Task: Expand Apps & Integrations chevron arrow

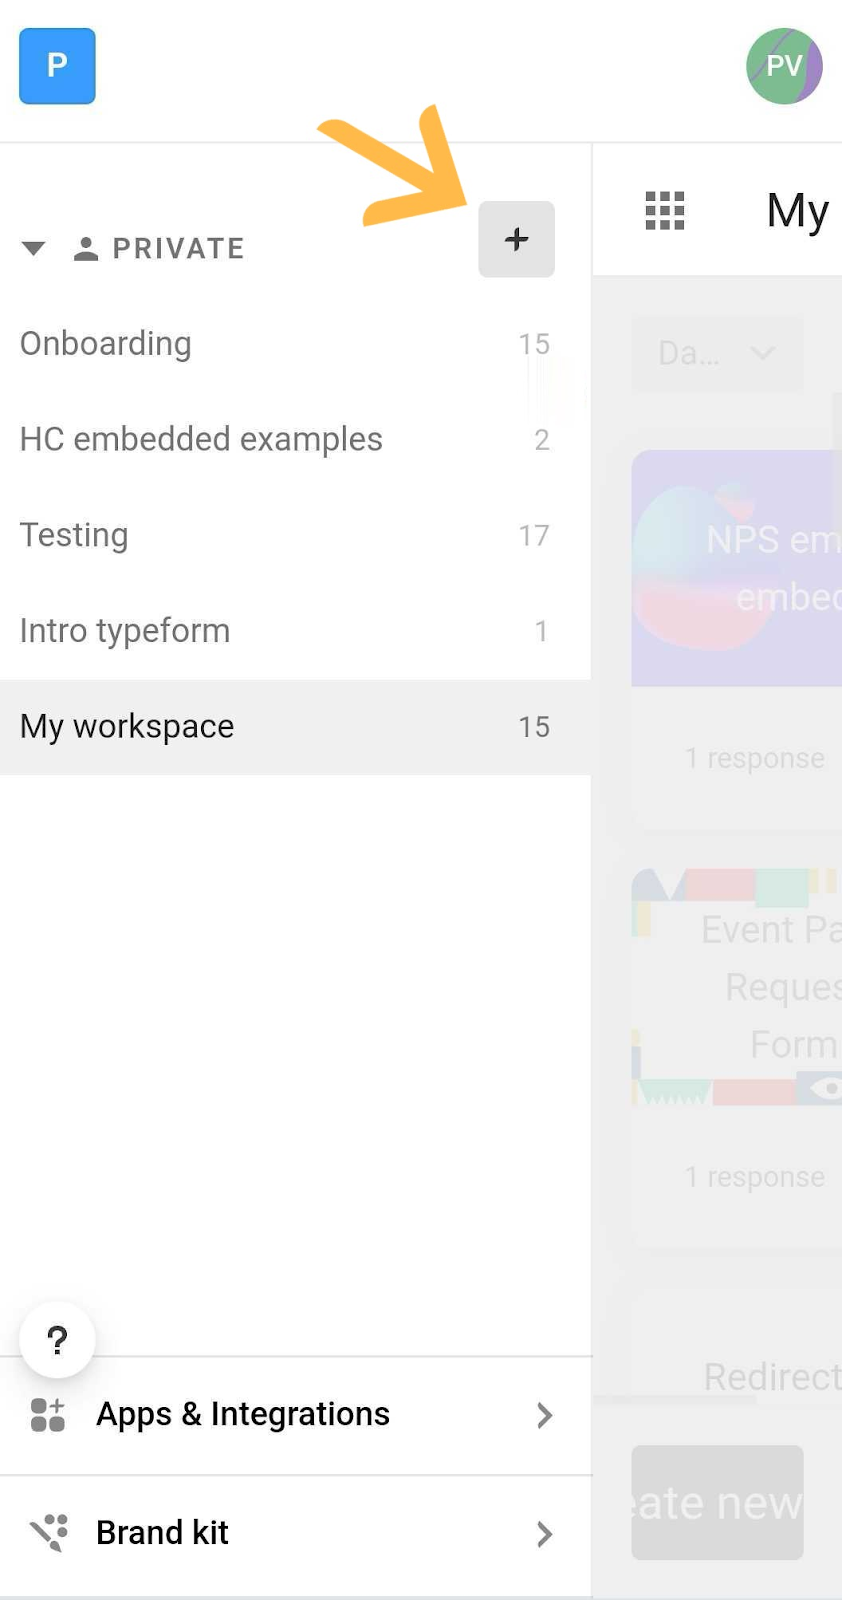Action: pyautogui.click(x=544, y=1415)
